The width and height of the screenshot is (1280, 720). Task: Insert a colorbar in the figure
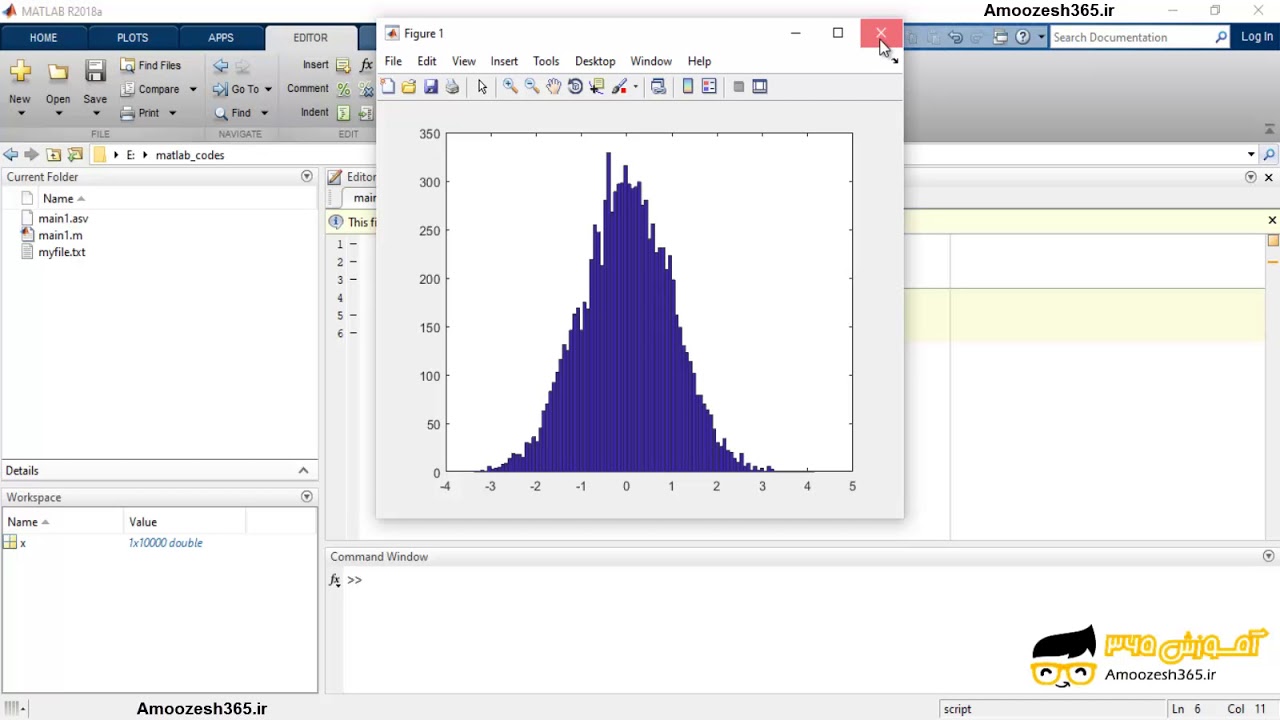688,87
